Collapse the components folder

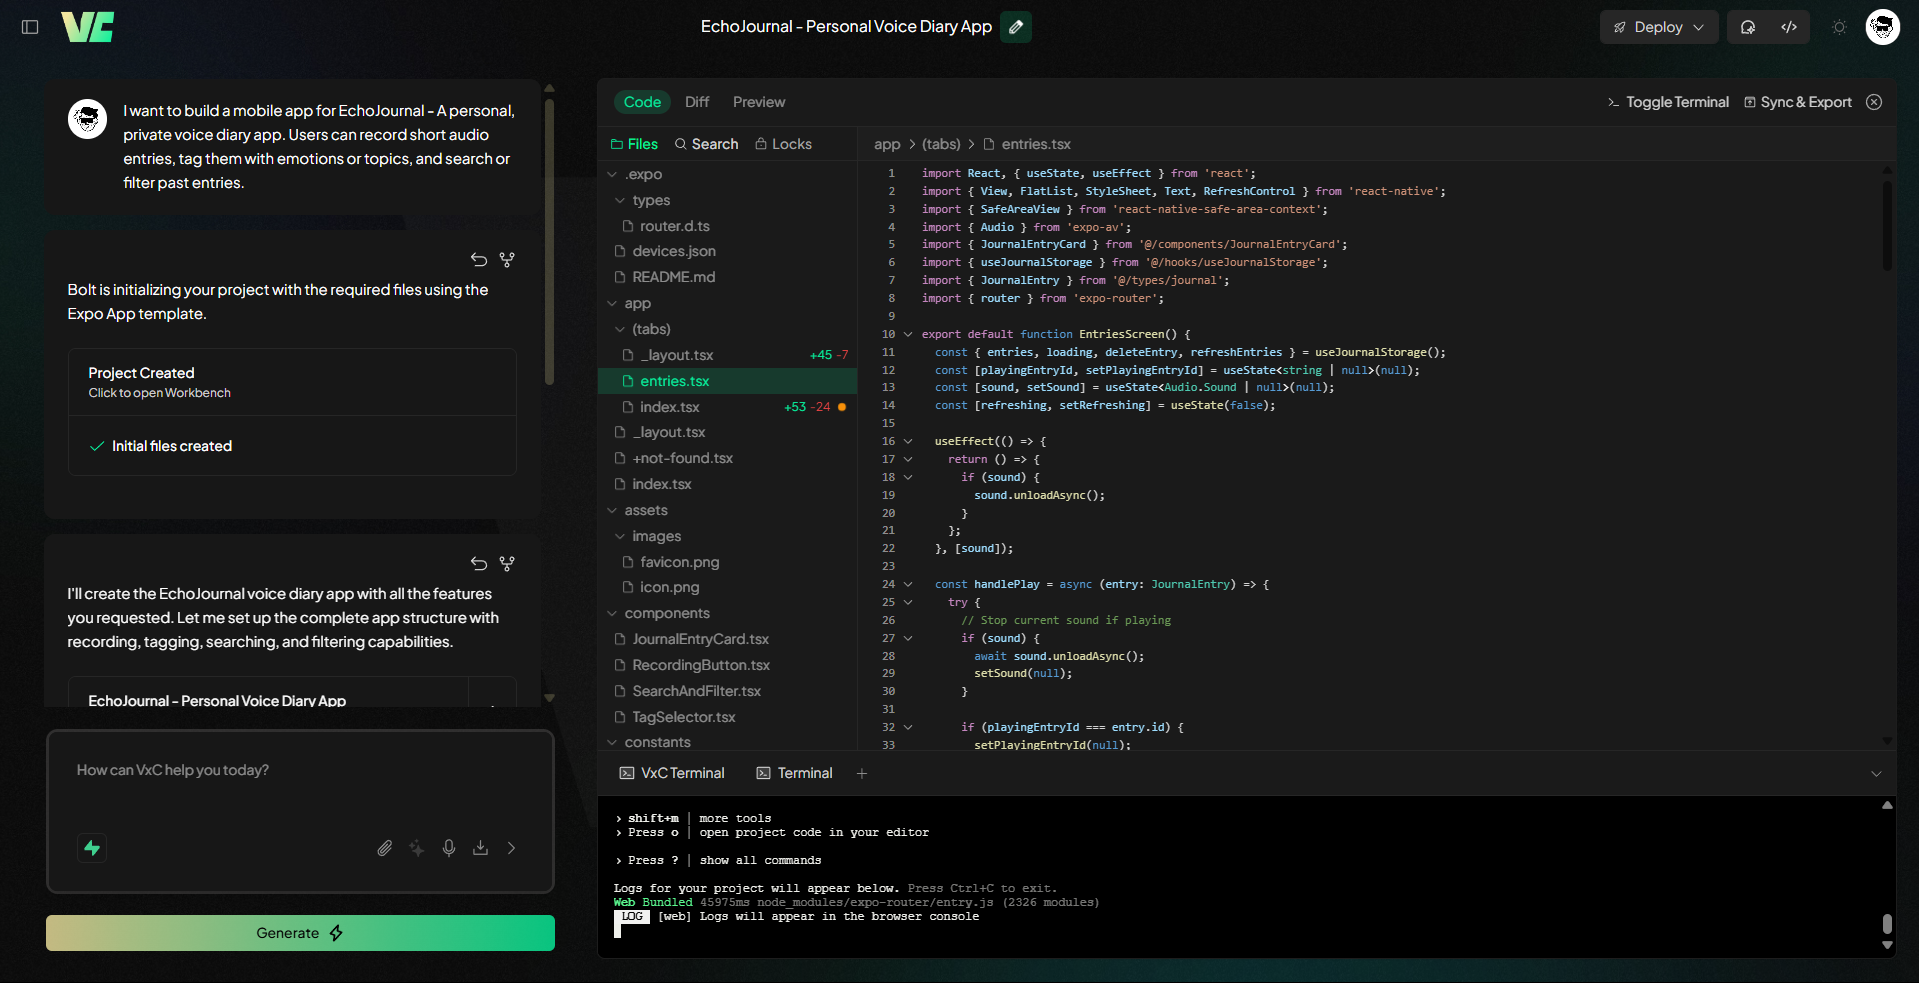point(727,613)
